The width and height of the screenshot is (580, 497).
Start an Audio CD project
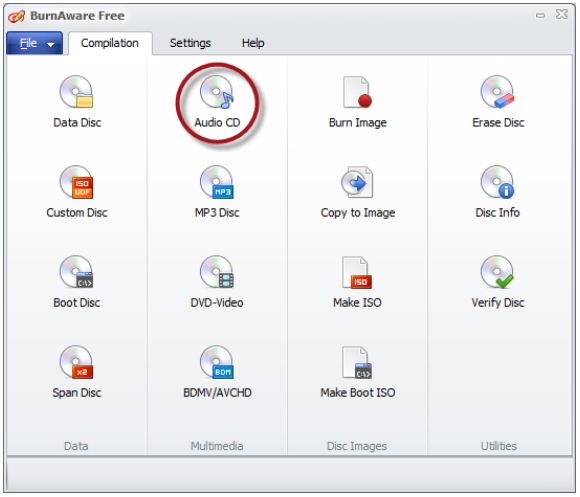point(217,102)
